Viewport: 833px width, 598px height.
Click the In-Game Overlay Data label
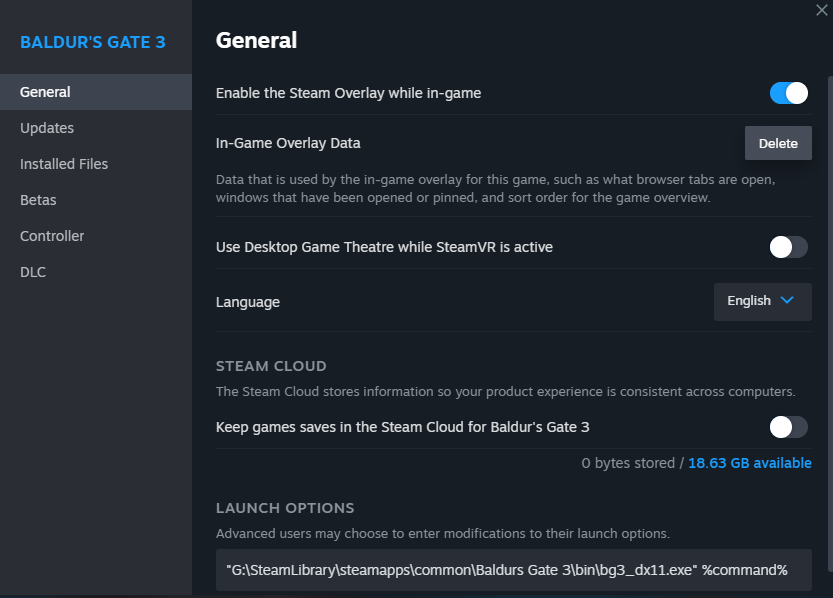pos(288,143)
